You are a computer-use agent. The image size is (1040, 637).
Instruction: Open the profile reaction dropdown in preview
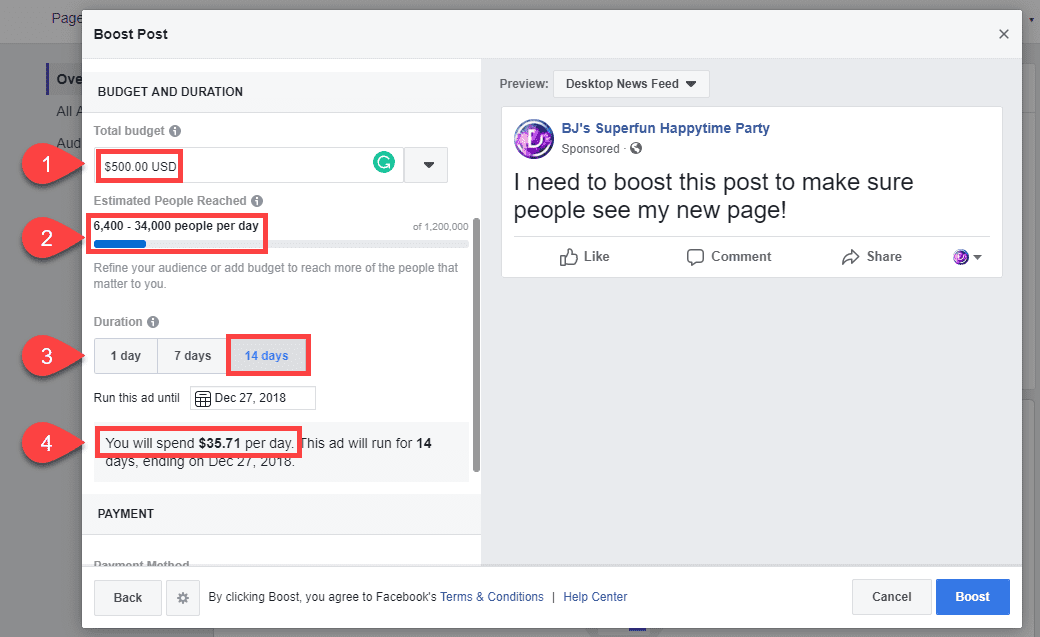click(966, 257)
